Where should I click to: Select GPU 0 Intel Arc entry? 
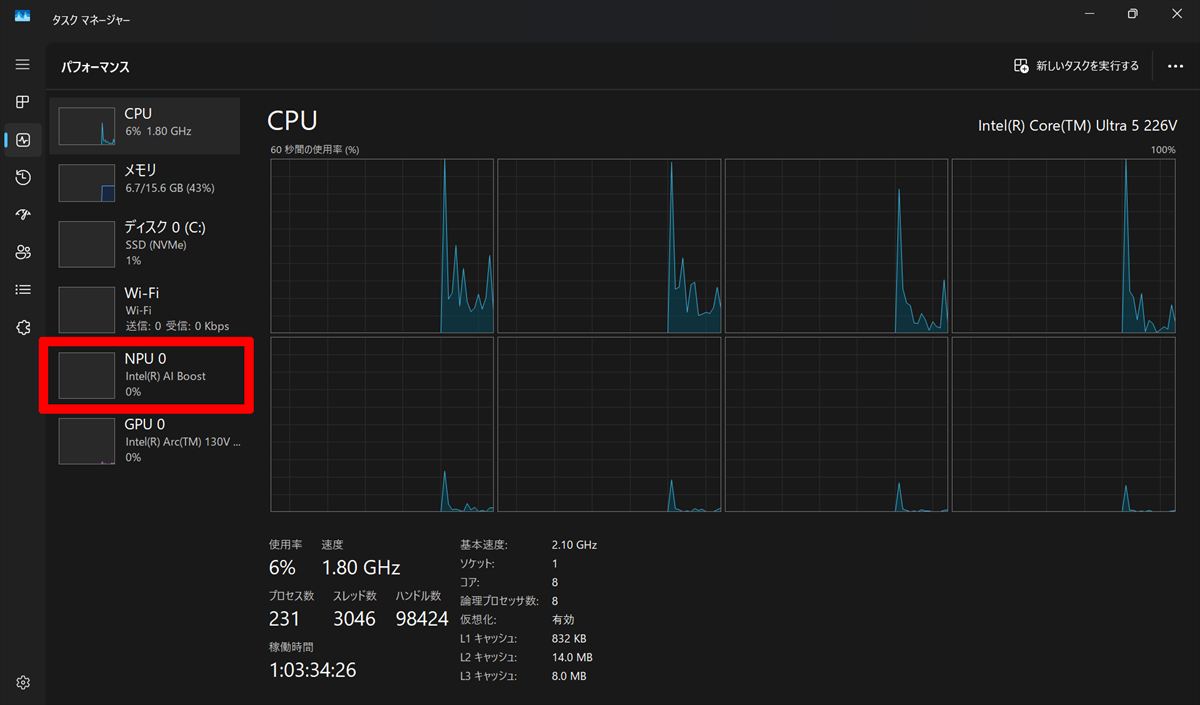pos(145,440)
